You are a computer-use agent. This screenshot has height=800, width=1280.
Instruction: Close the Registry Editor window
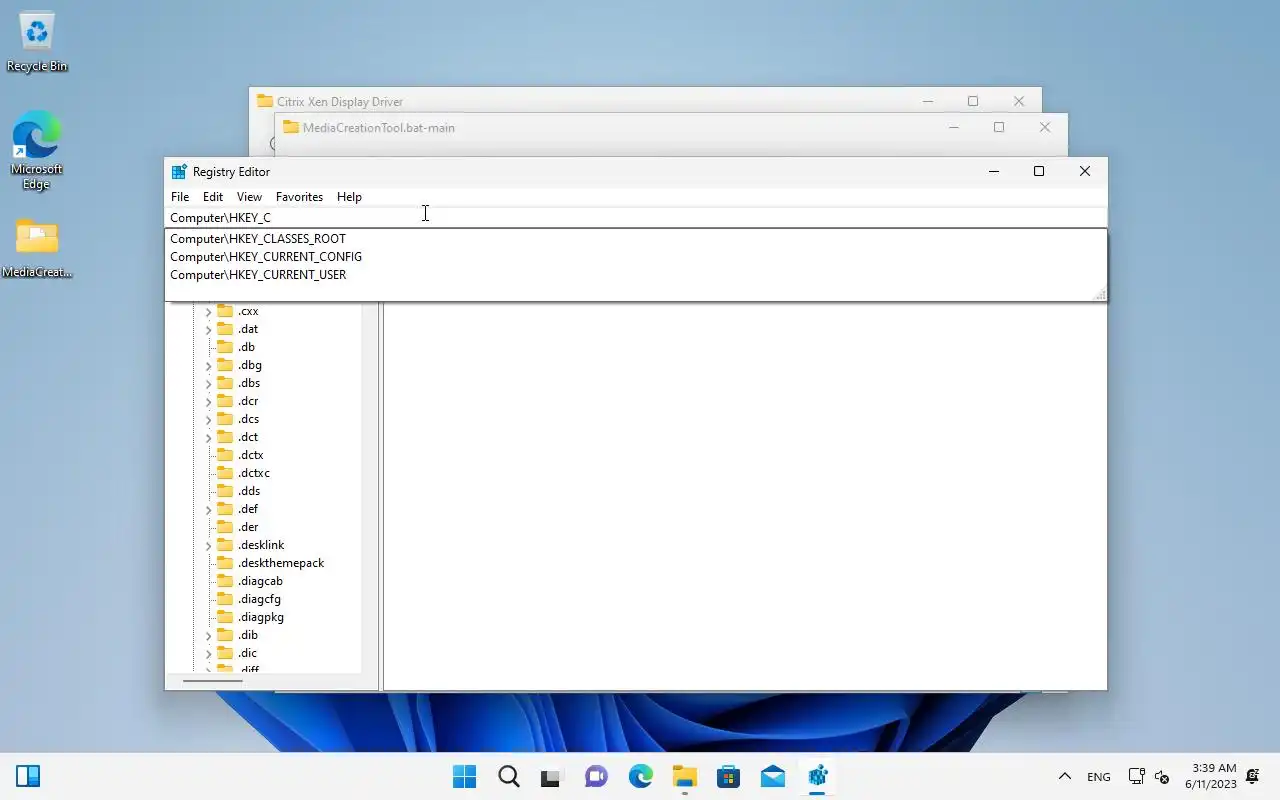[x=1085, y=172]
